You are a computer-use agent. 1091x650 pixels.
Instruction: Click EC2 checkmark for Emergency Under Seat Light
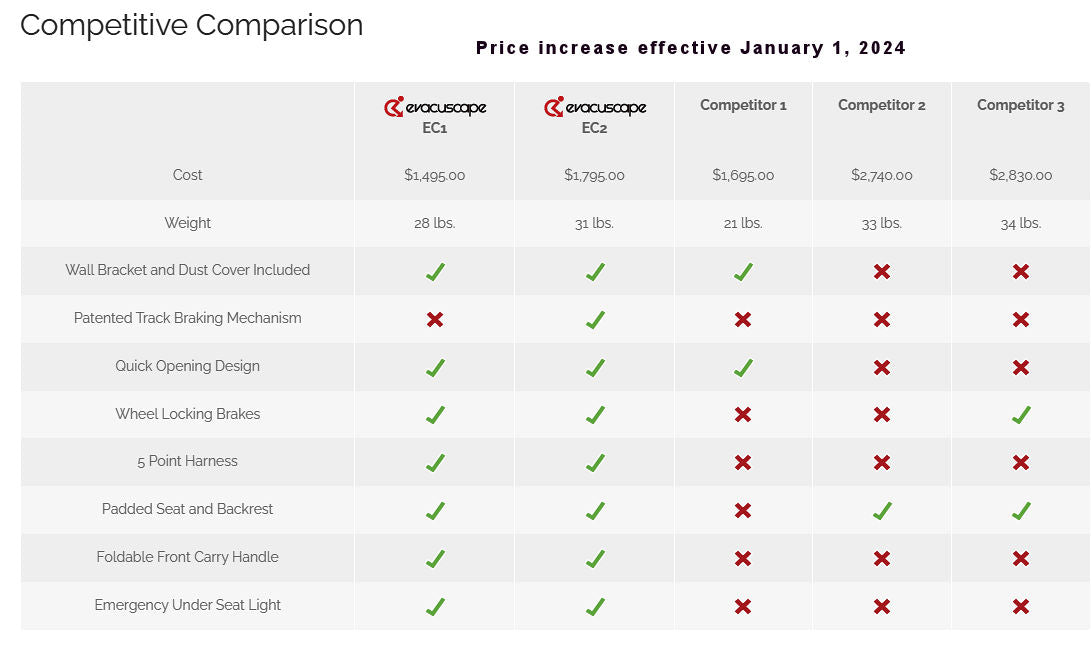[x=595, y=606]
